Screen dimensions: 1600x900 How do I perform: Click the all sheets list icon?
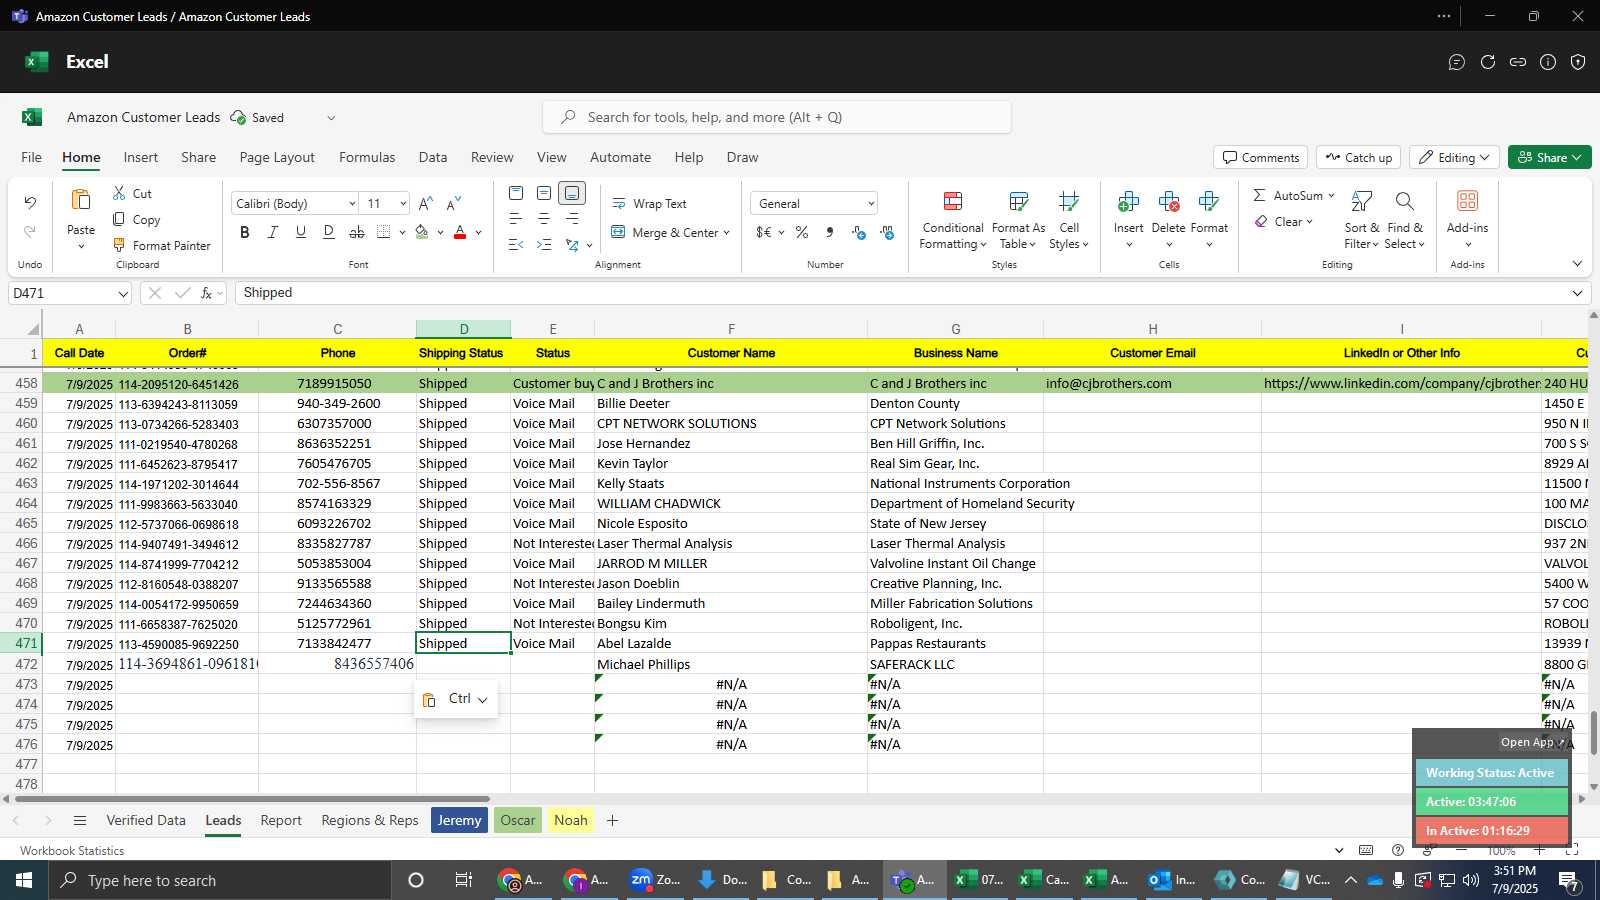[80, 820]
